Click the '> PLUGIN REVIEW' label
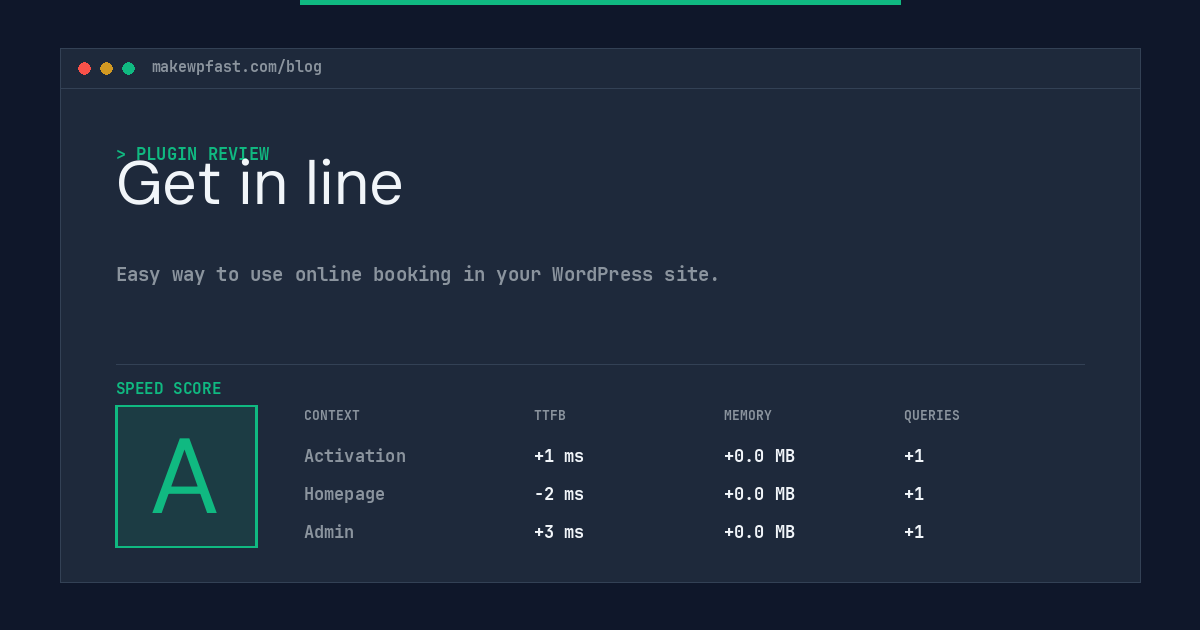The image size is (1200, 630). pyautogui.click(x=193, y=154)
